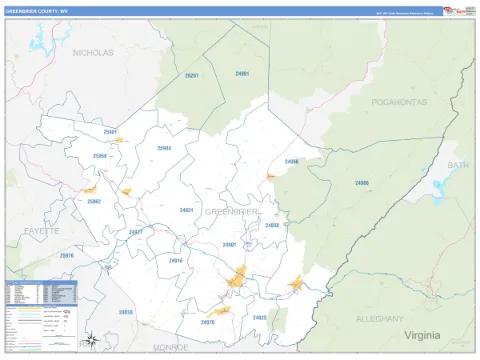Screen dimensions: 480x360
Task: Click the POCAHONTAS county label
Action: 399,102
